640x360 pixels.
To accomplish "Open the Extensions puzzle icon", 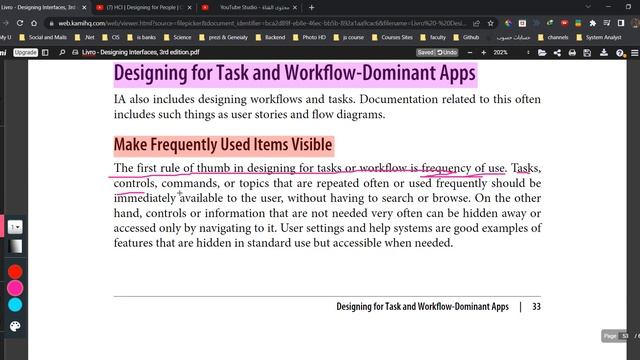I will click(593, 23).
